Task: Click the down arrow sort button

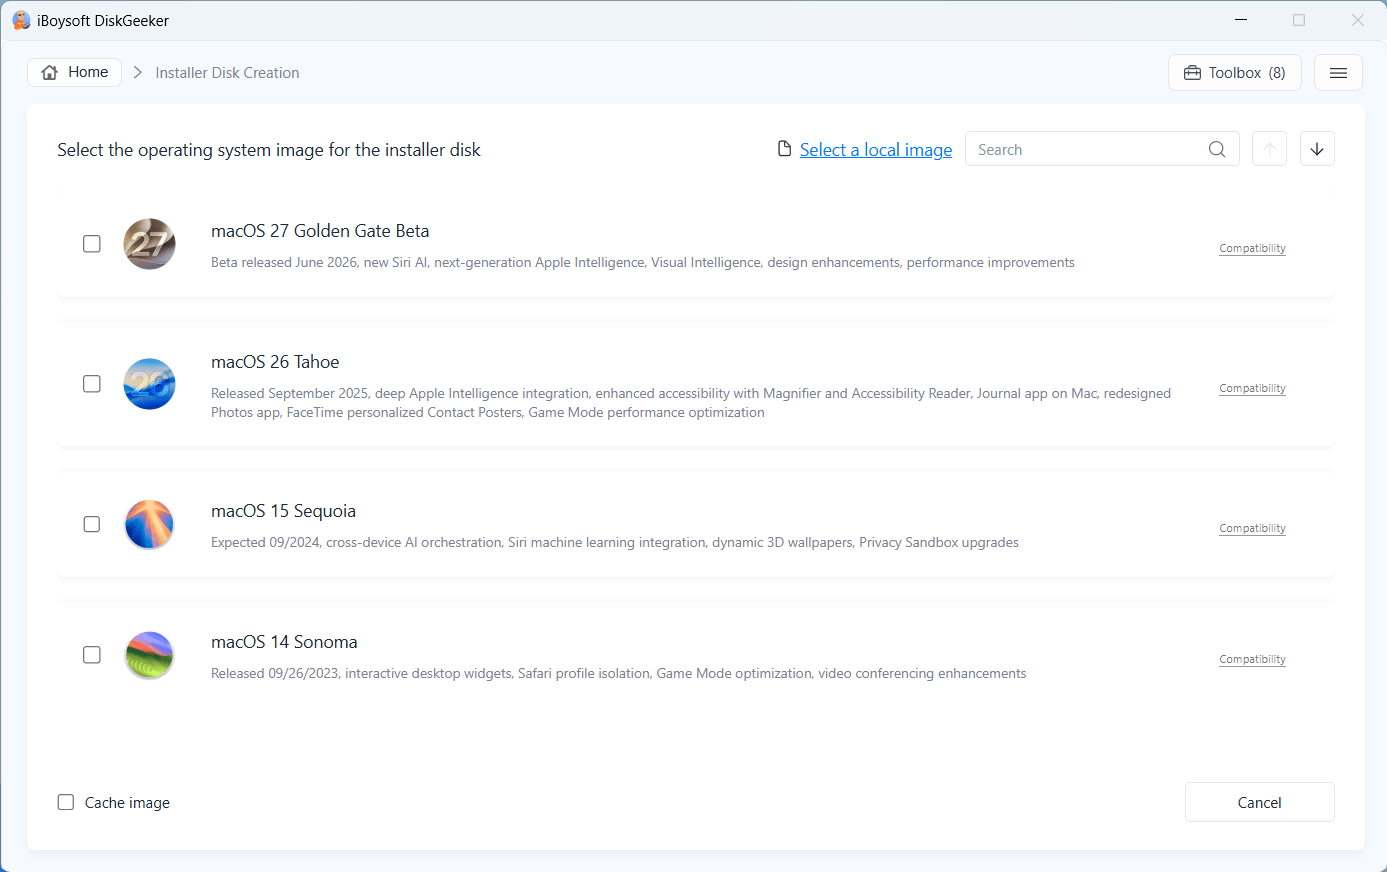Action: pyautogui.click(x=1317, y=149)
